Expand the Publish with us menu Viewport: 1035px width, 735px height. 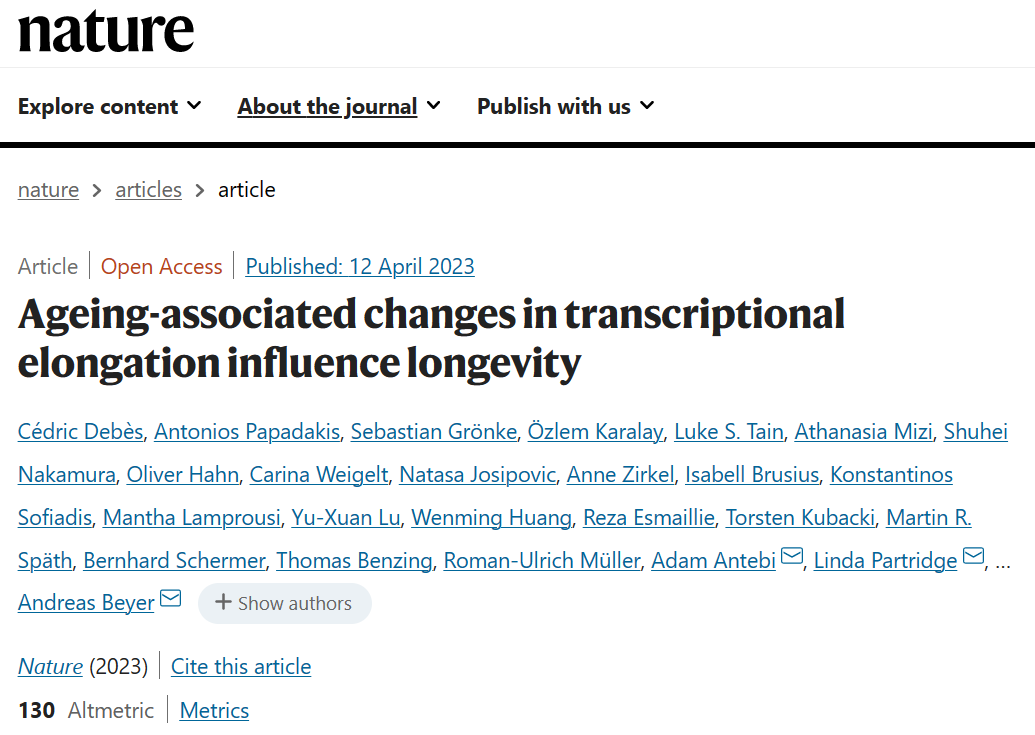click(565, 106)
